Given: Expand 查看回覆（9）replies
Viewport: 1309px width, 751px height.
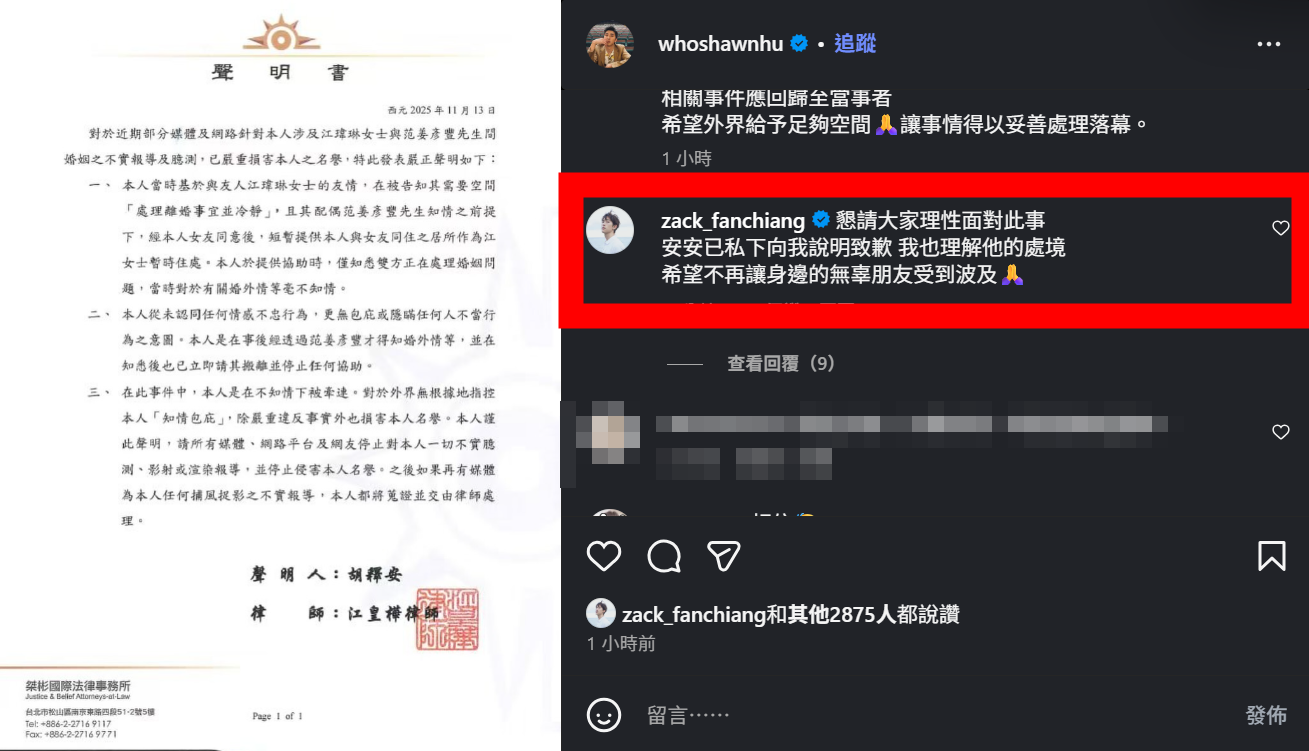Looking at the screenshot, I should tap(781, 364).
